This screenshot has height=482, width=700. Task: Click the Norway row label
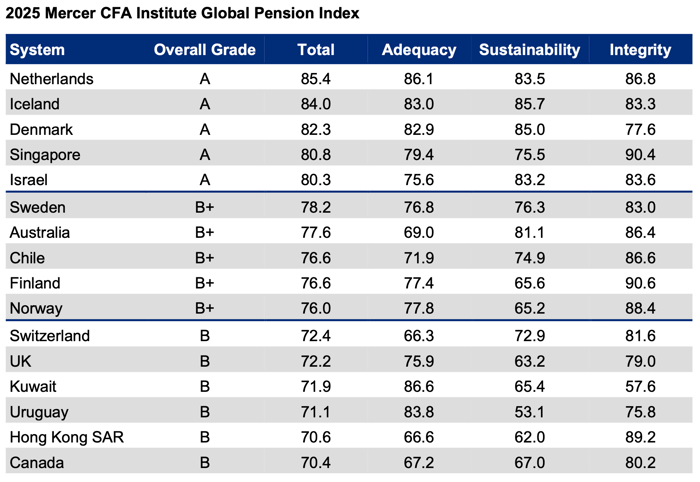(x=36, y=308)
